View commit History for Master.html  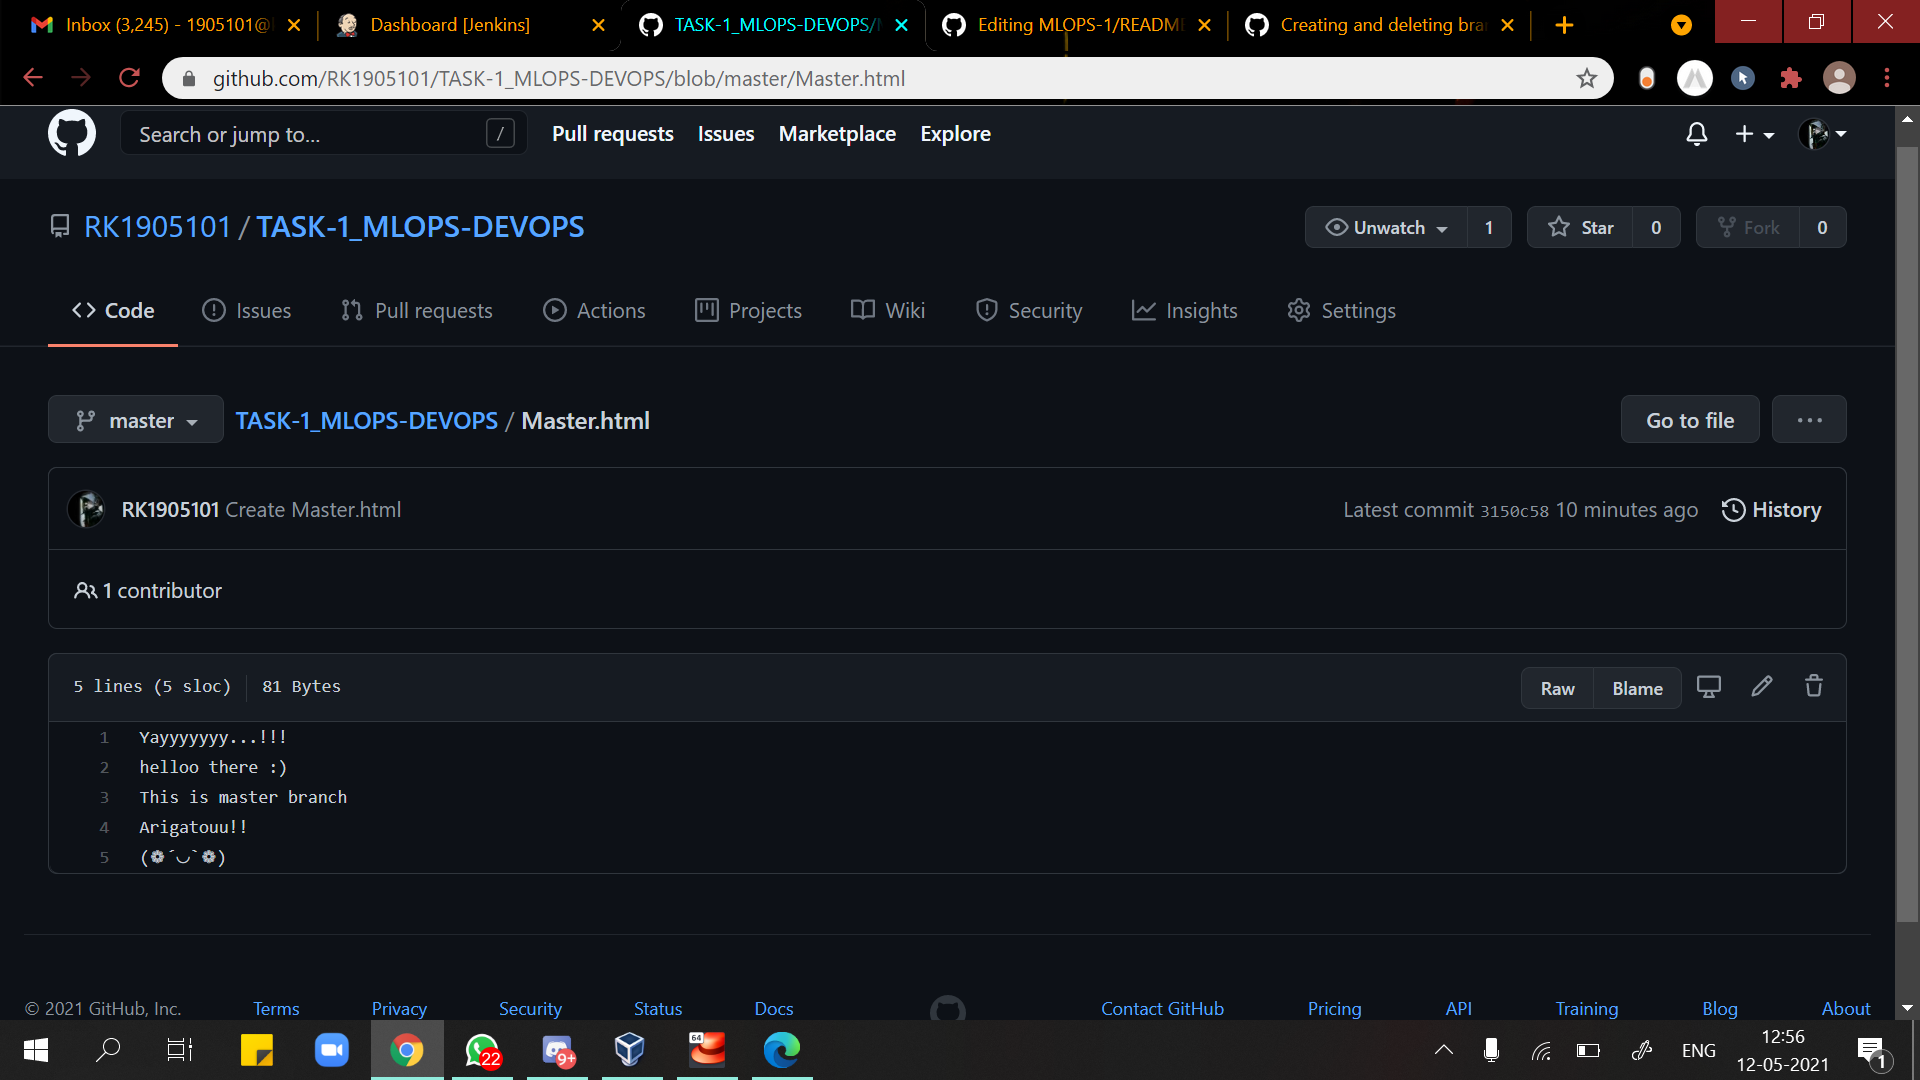click(1771, 510)
